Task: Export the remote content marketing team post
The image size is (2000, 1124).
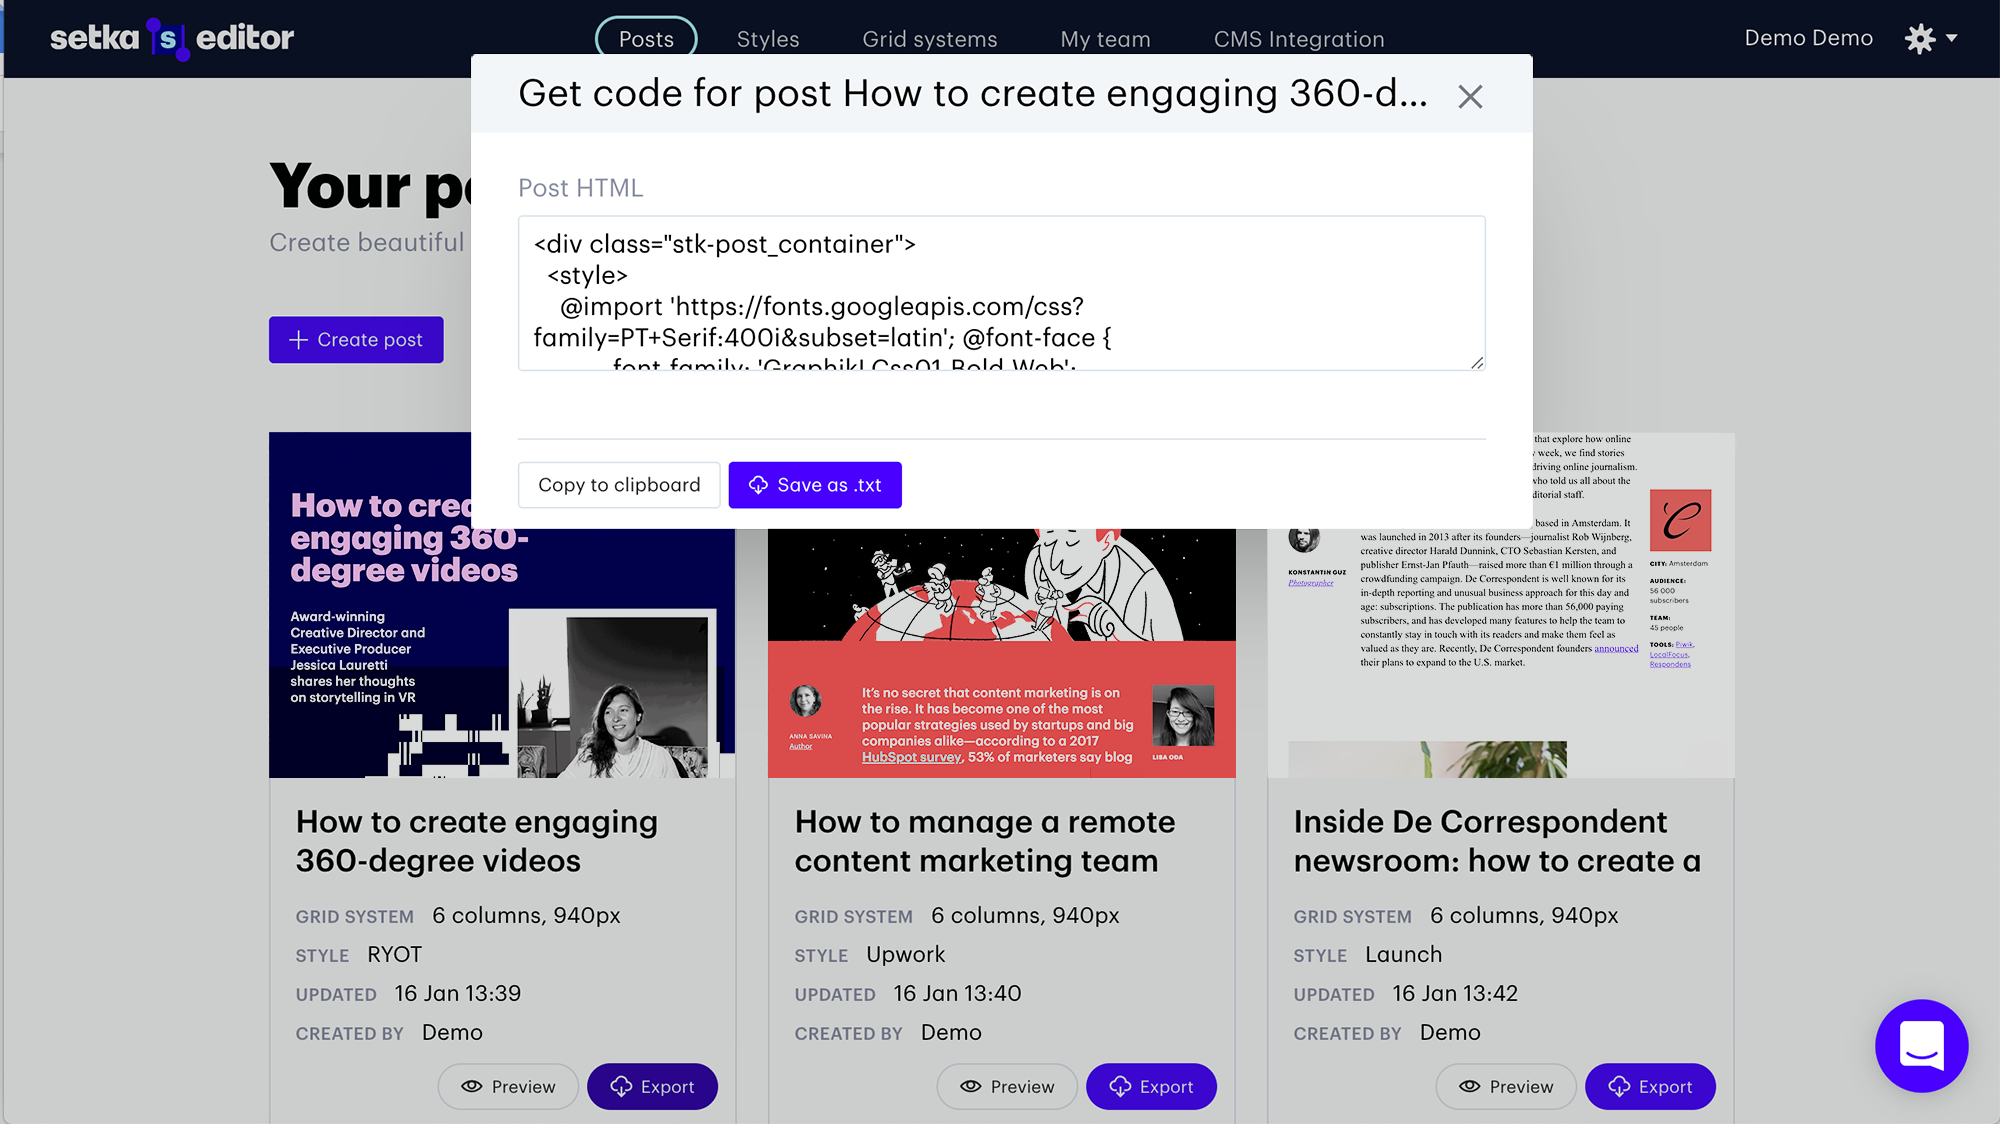Action: point(1151,1087)
